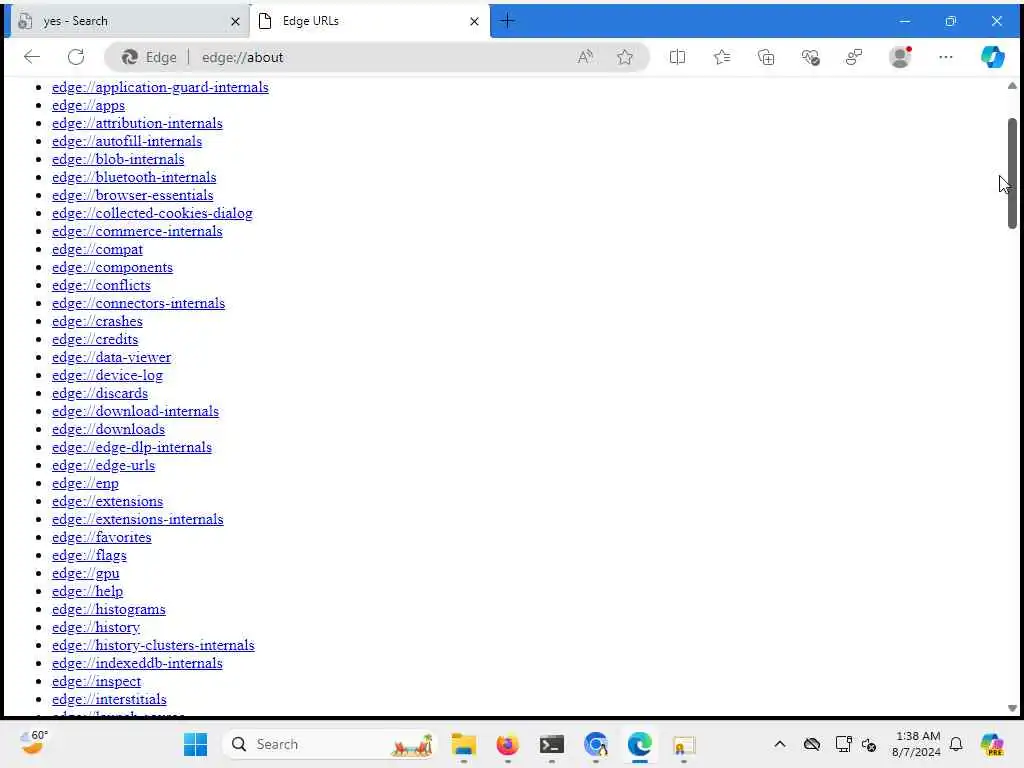Viewport: 1024px width, 768px height.
Task: Open the edge://crashes link
Action: [x=97, y=321]
